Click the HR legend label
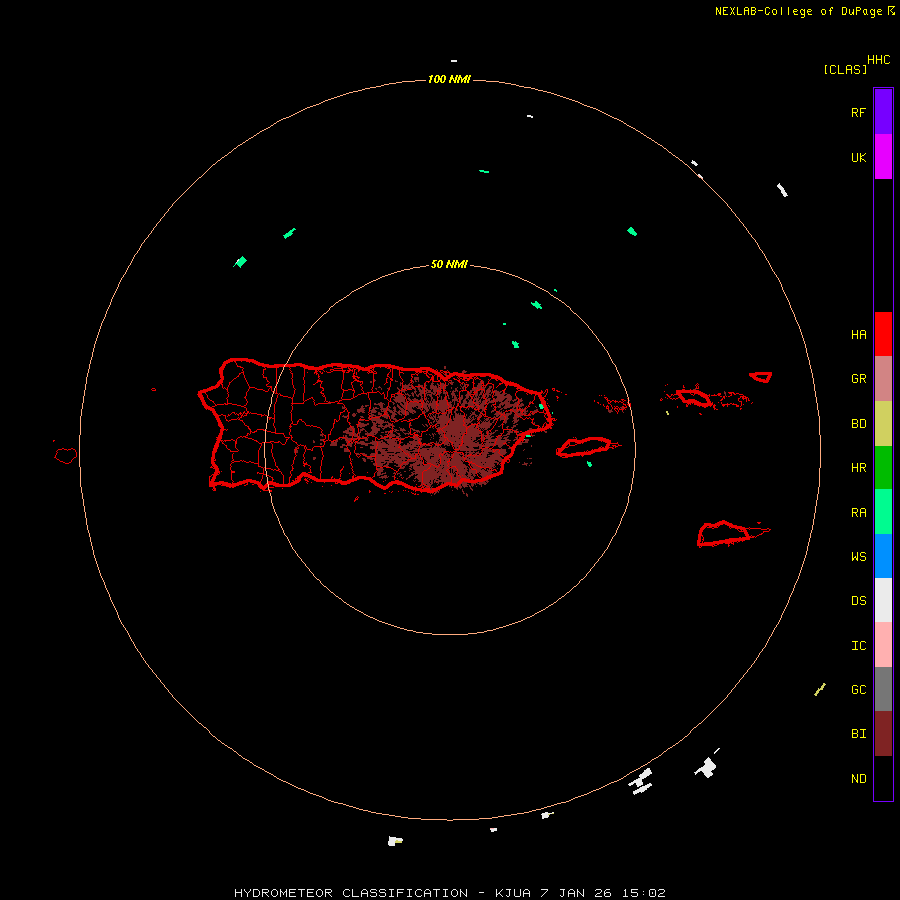 [858, 468]
